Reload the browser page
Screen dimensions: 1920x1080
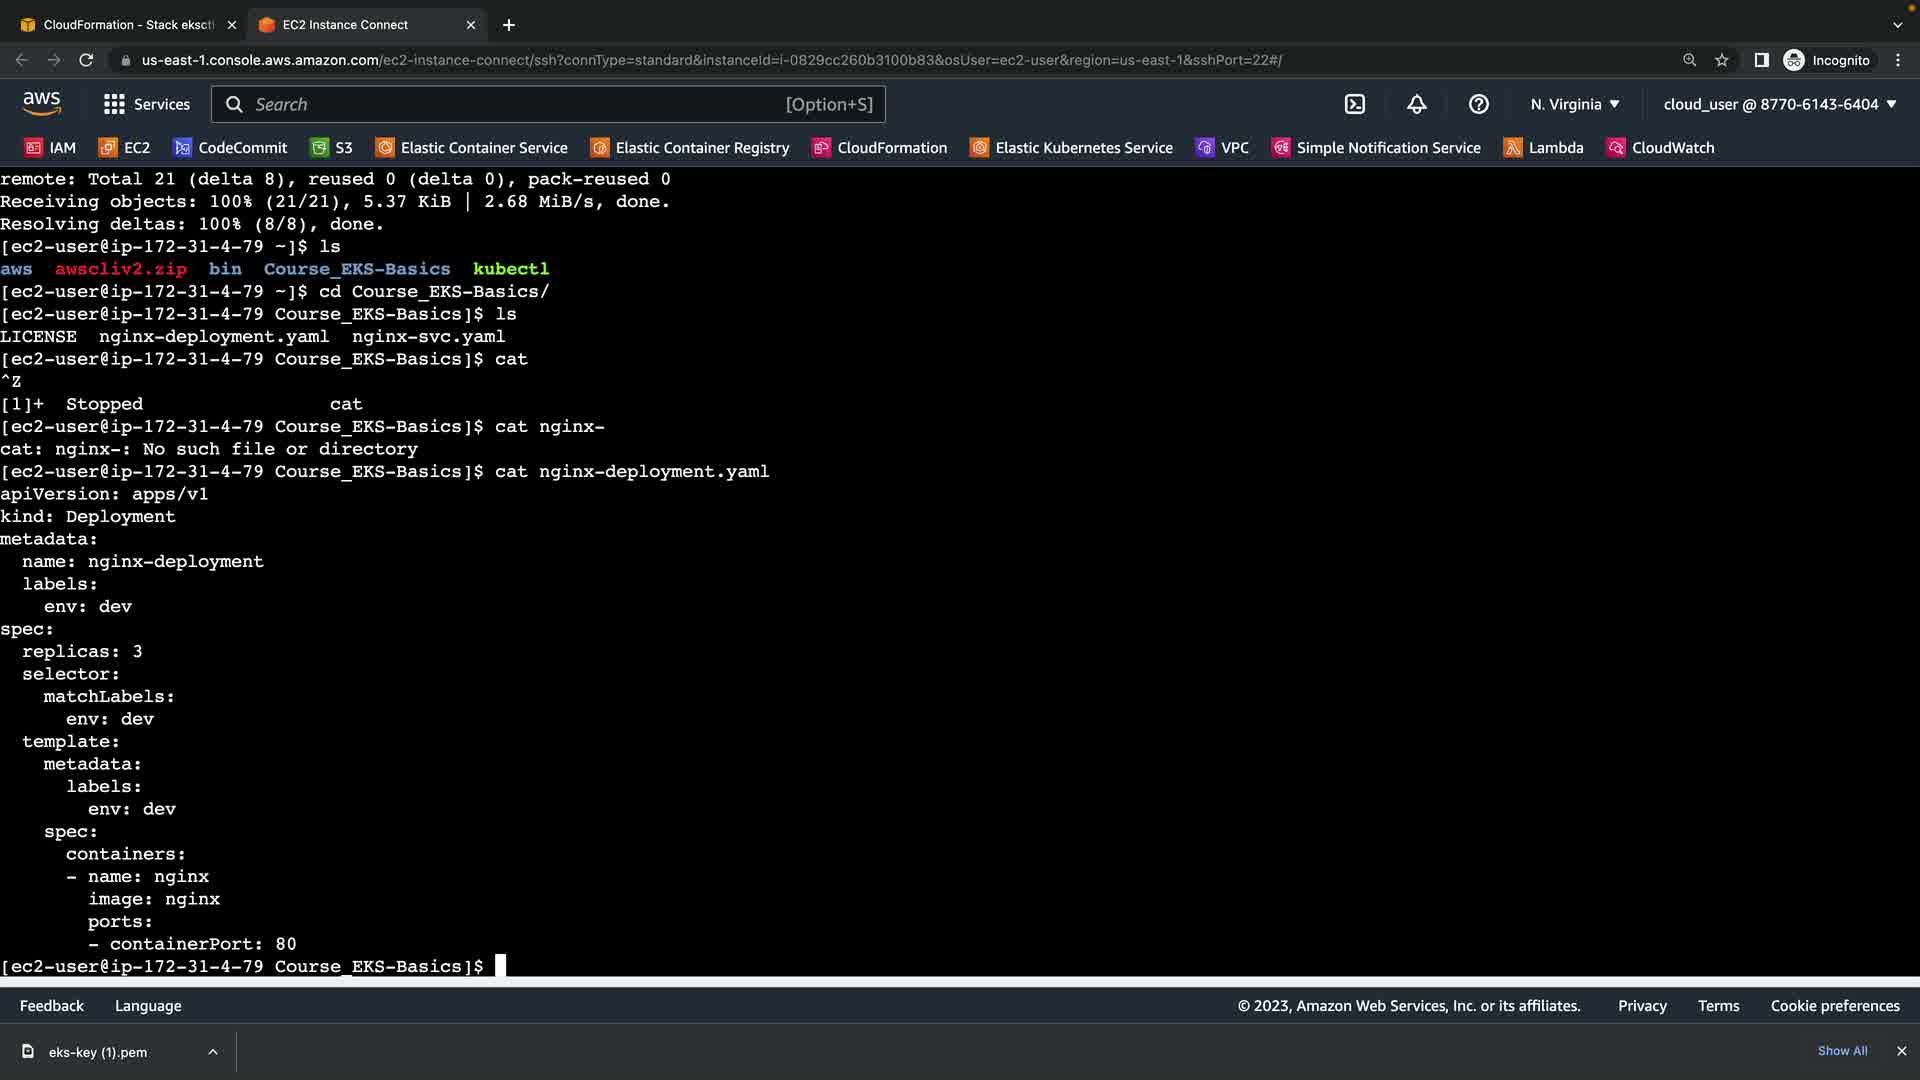tap(86, 60)
